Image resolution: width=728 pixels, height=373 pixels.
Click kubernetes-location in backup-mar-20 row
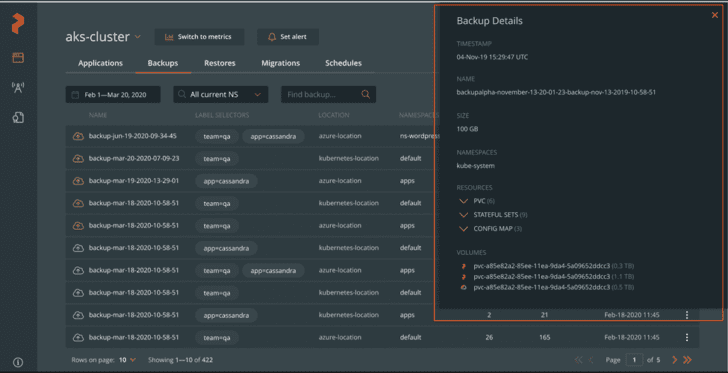click(x=349, y=158)
